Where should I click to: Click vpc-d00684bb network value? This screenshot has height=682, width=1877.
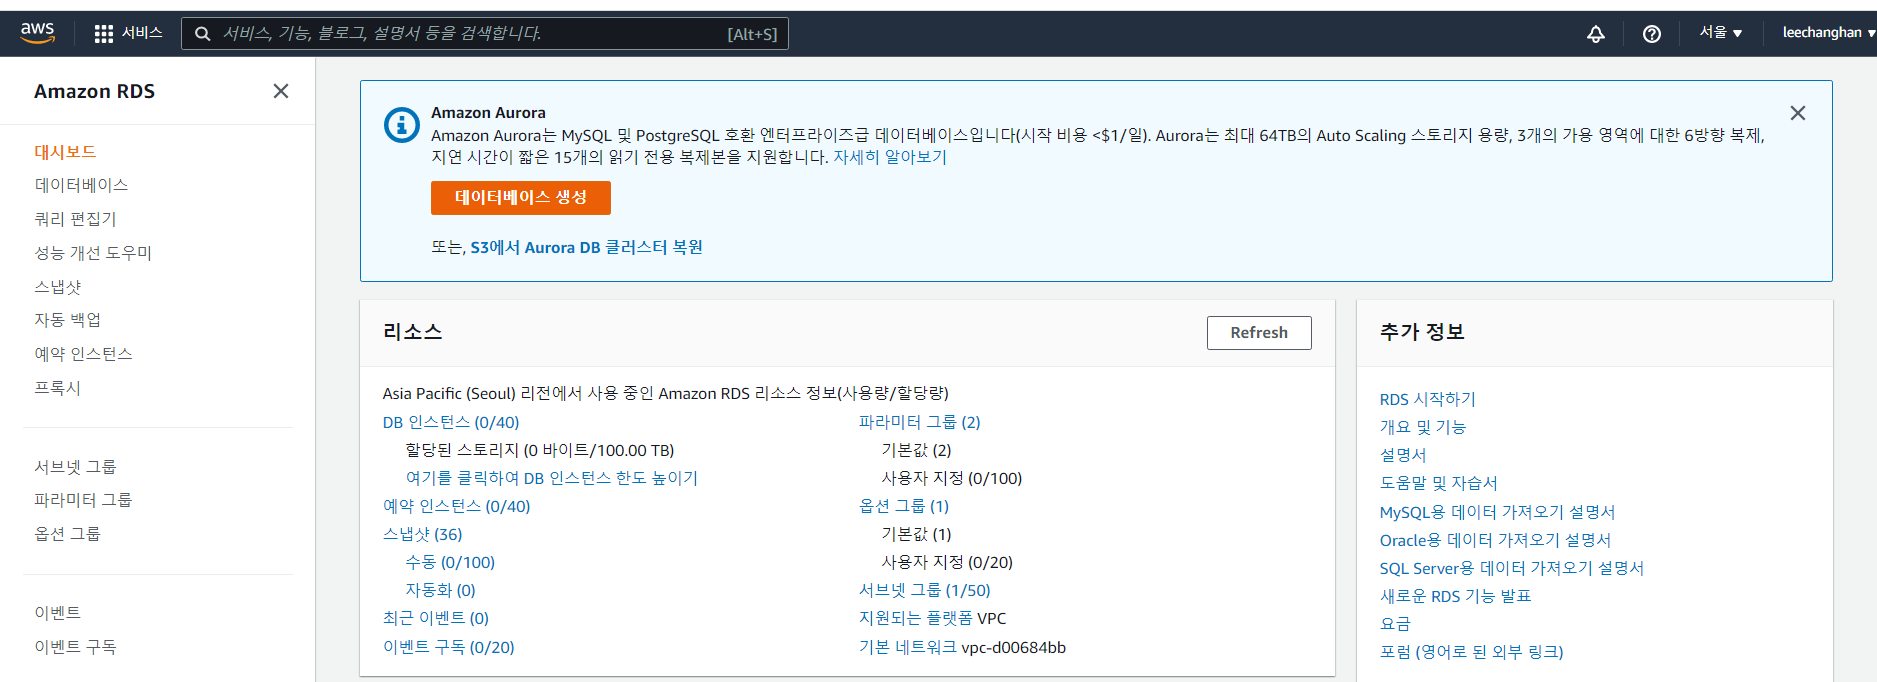point(1014,647)
